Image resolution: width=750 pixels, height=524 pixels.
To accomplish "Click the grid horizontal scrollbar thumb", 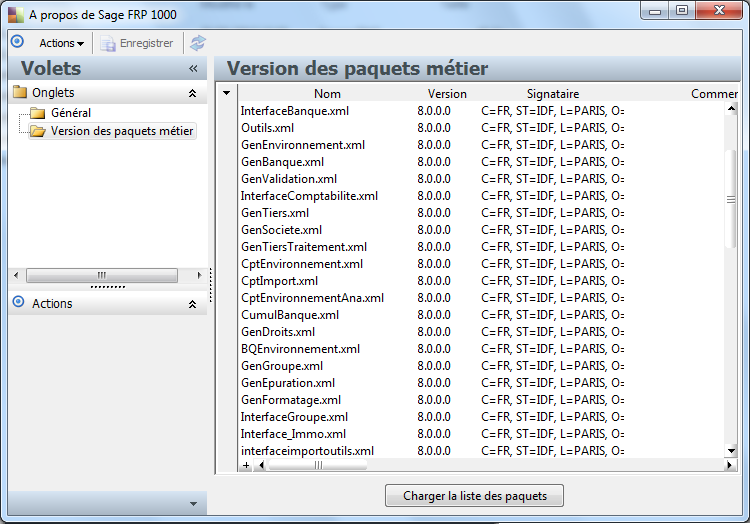I will click(x=318, y=465).
